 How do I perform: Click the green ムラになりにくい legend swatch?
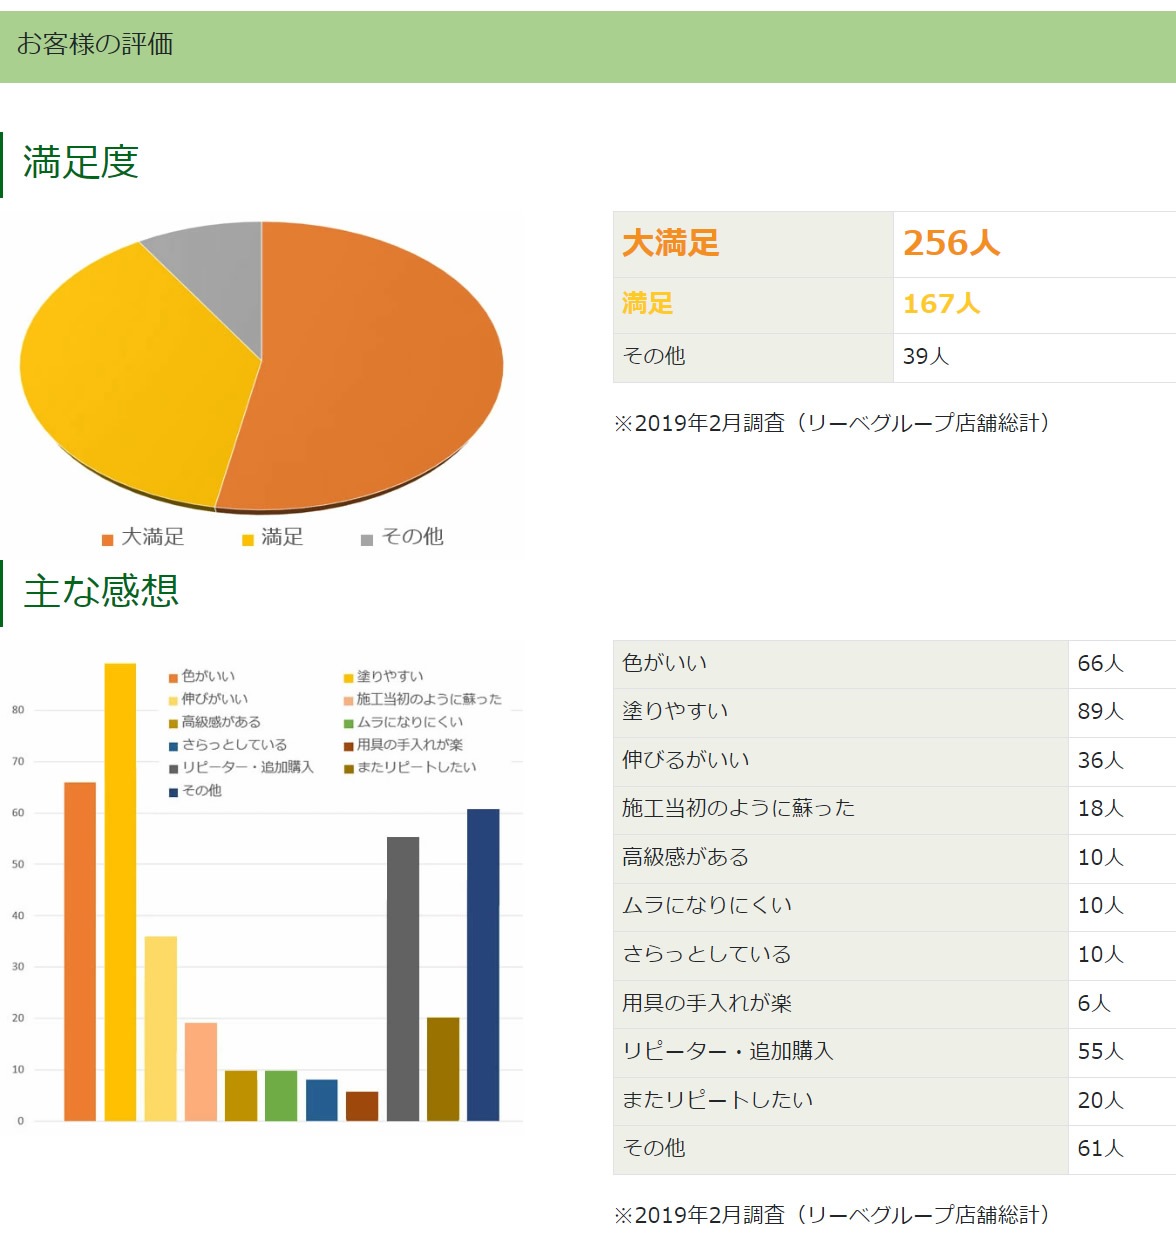349,723
